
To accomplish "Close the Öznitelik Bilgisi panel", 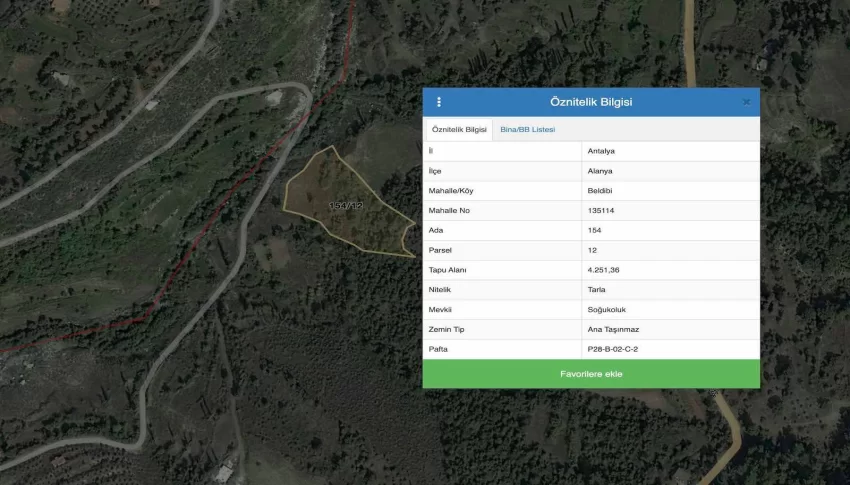I will (746, 102).
